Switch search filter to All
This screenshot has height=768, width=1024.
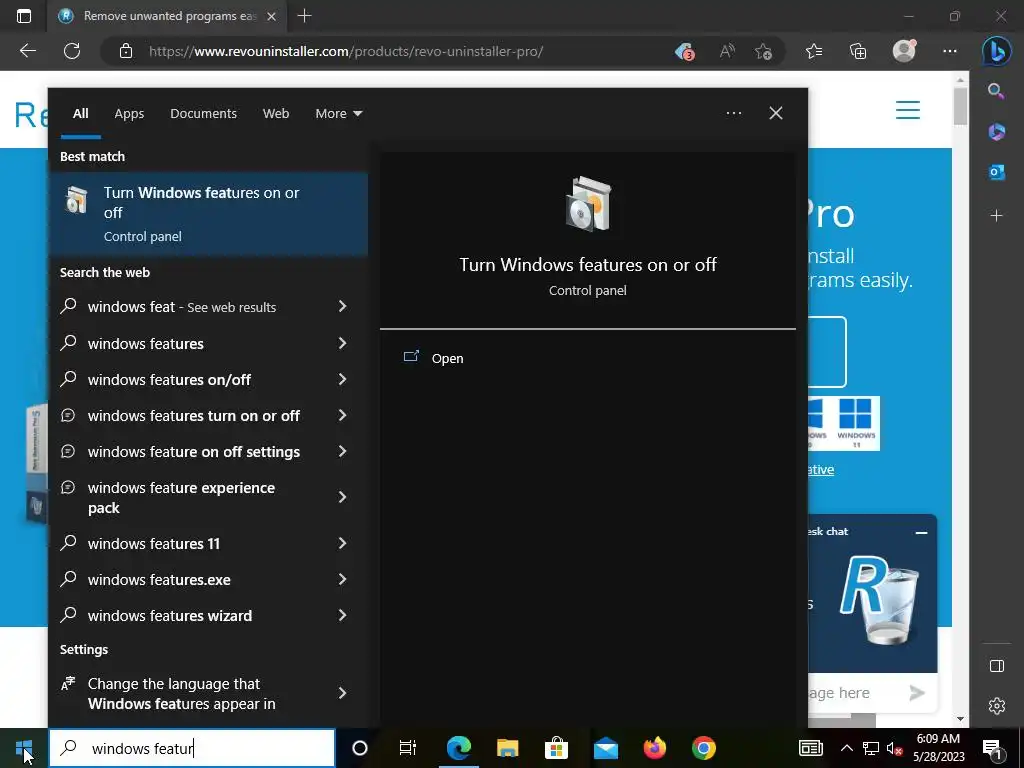pos(80,114)
